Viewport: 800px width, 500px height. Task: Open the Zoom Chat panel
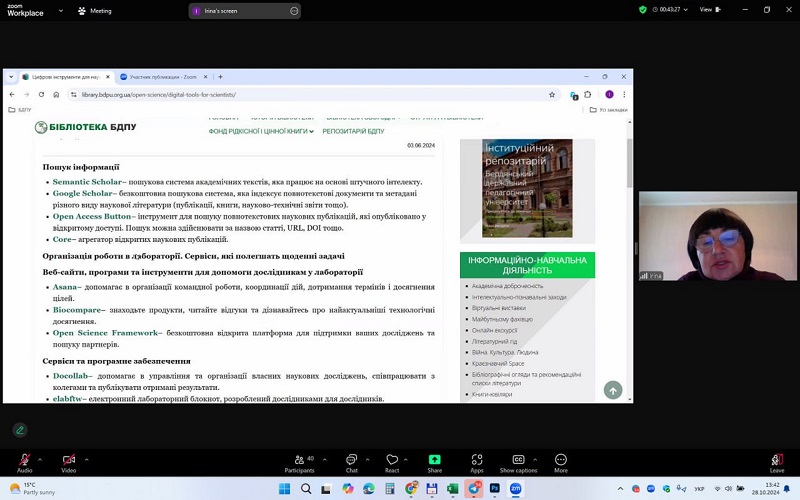(352, 462)
